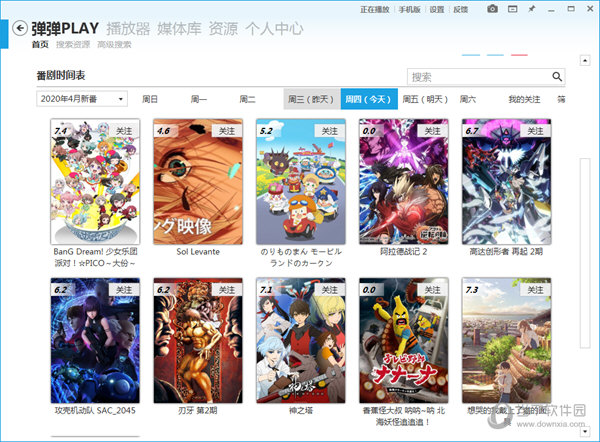Open 设置 from the title bar

coord(437,10)
